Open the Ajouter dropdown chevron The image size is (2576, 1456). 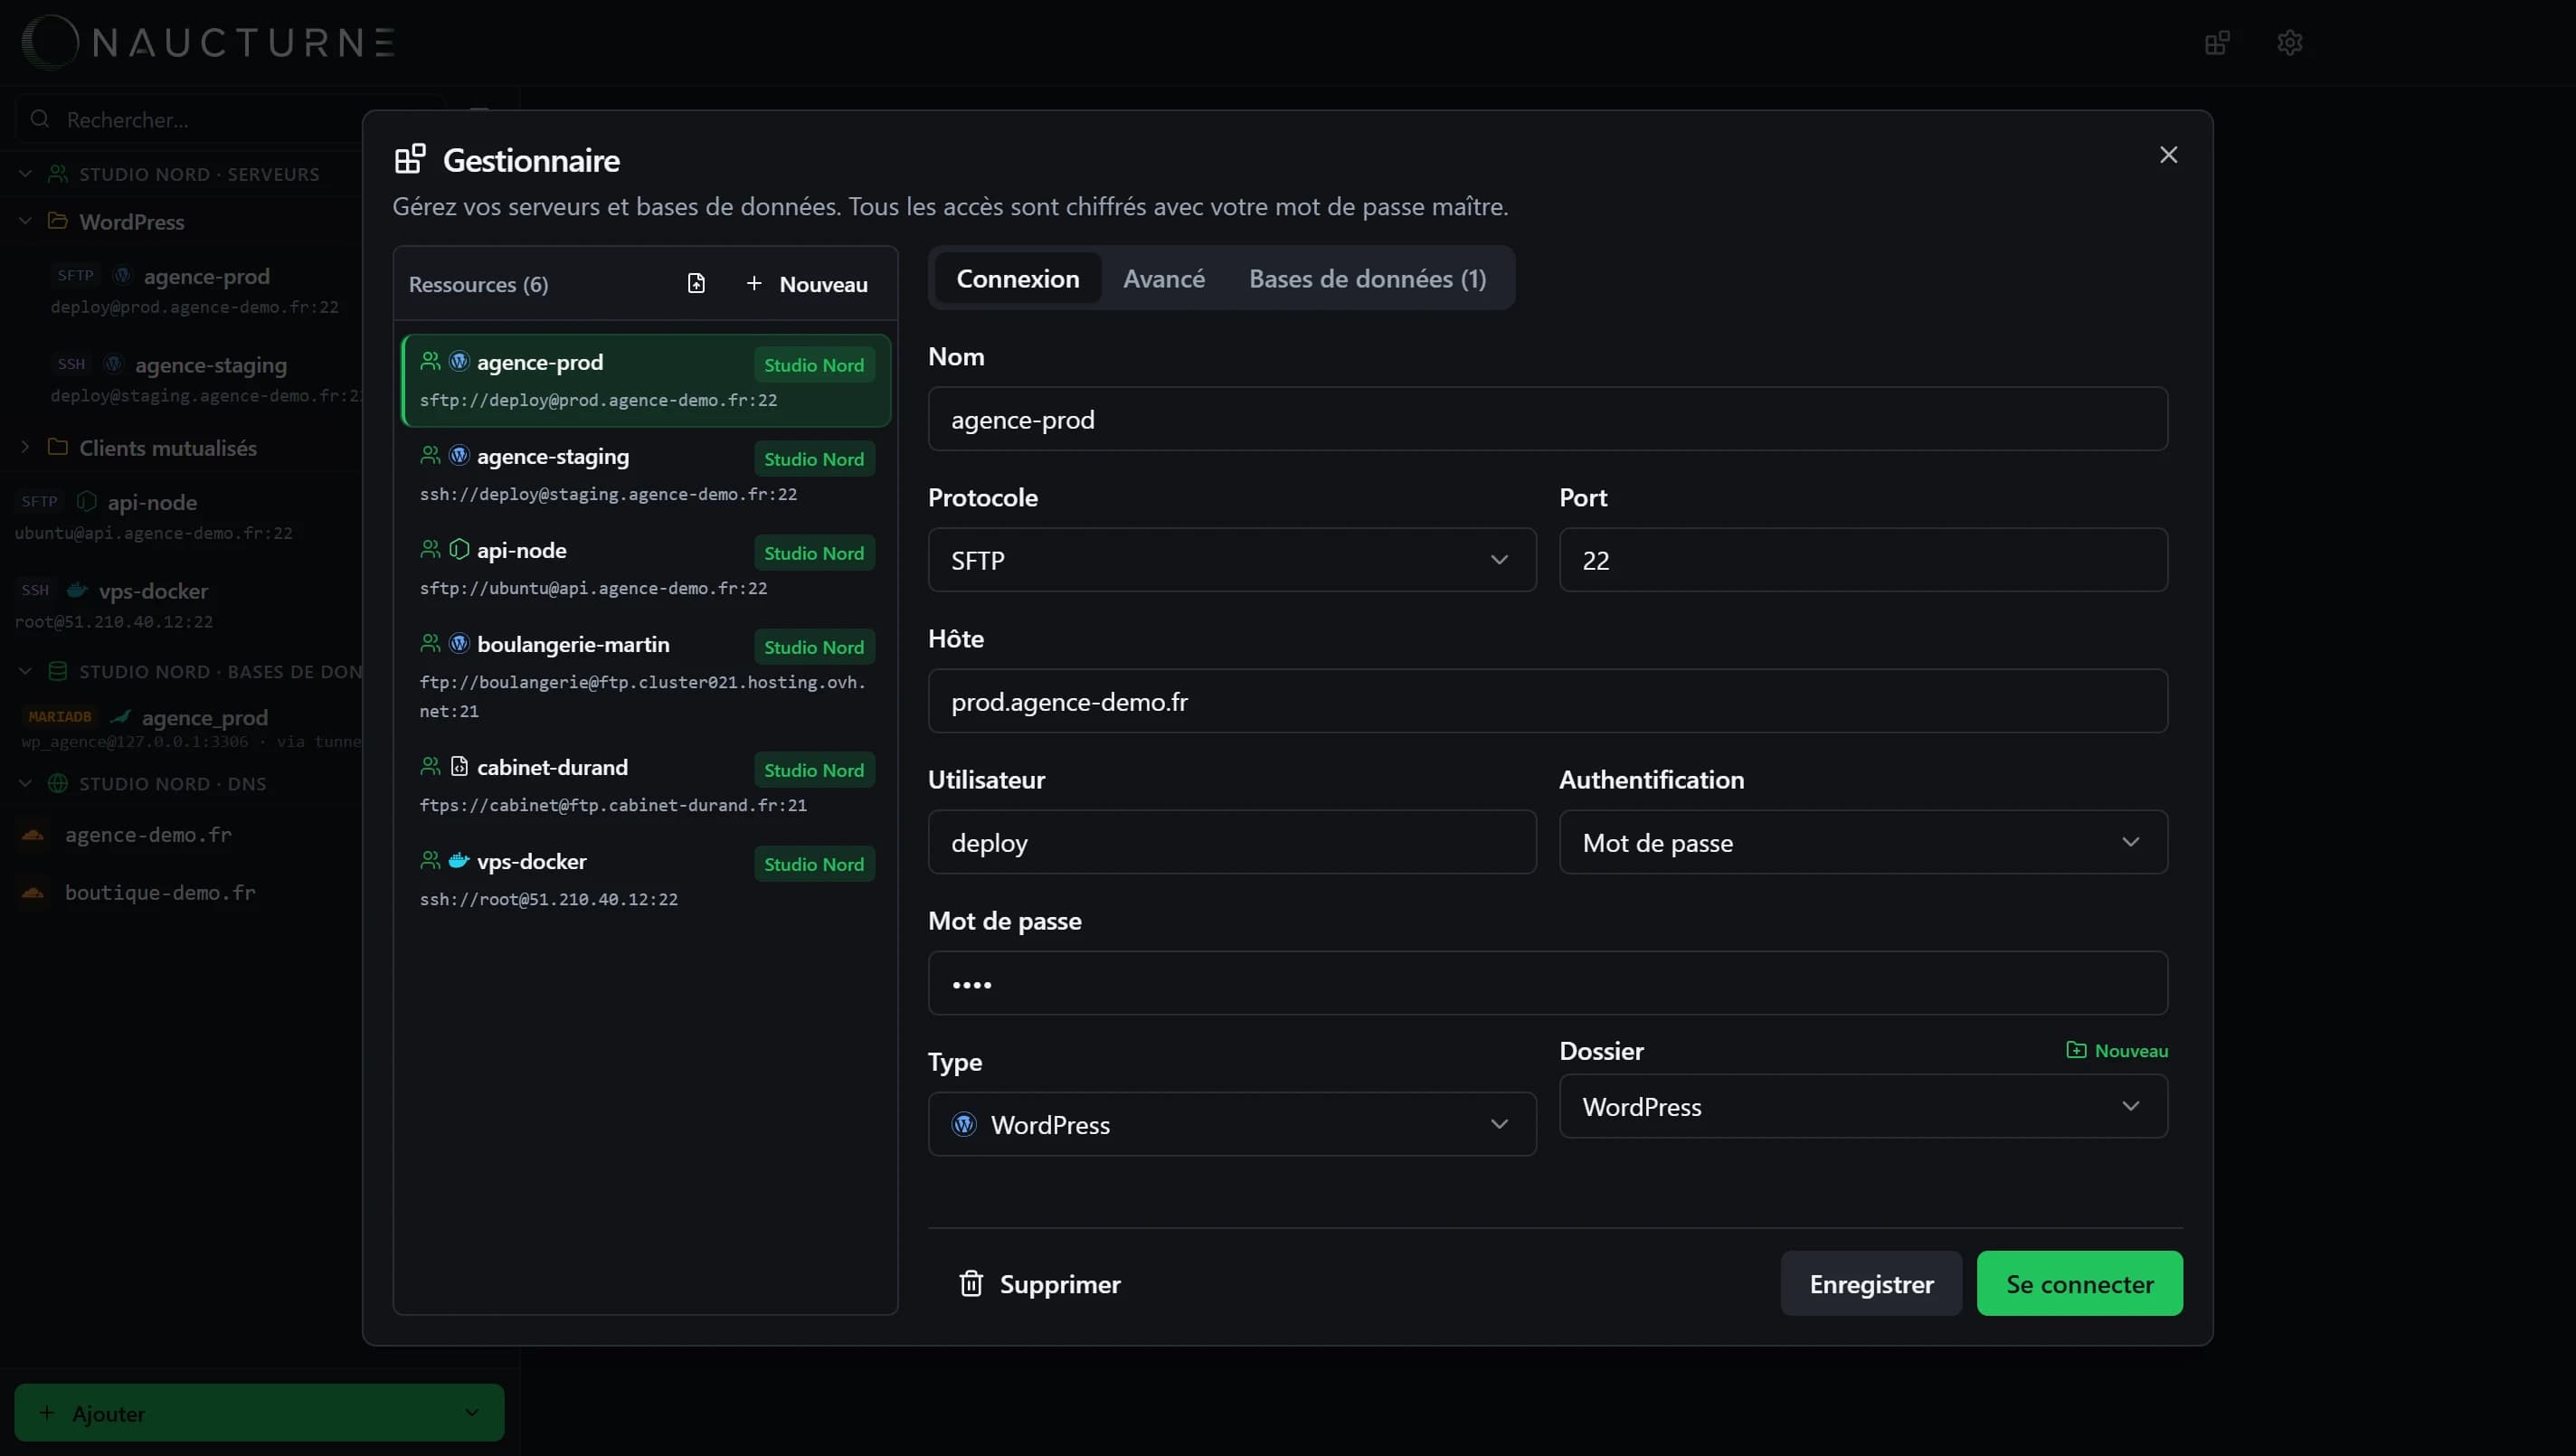(471, 1413)
